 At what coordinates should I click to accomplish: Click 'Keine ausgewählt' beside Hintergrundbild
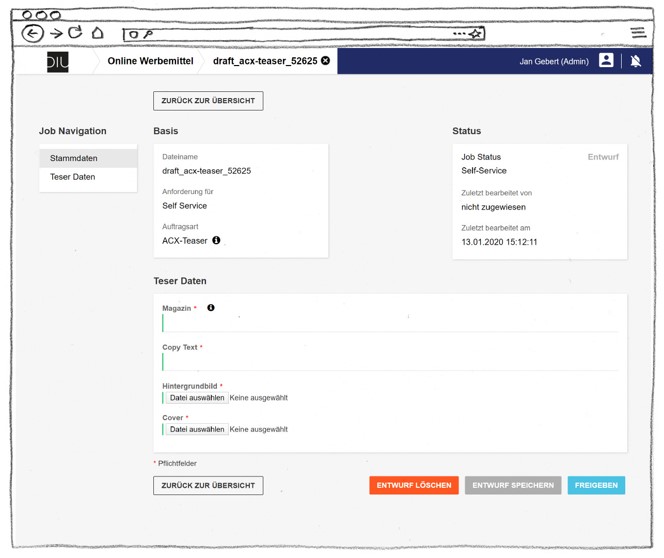pos(258,398)
